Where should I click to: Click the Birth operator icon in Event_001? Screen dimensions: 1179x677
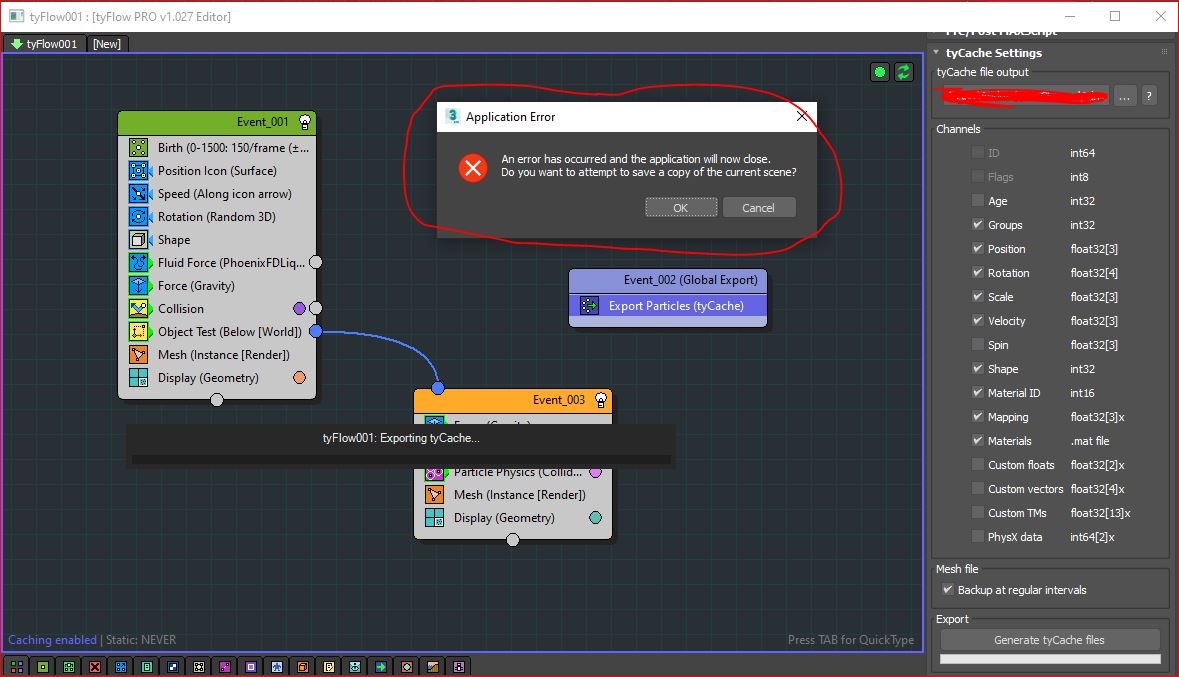click(139, 148)
